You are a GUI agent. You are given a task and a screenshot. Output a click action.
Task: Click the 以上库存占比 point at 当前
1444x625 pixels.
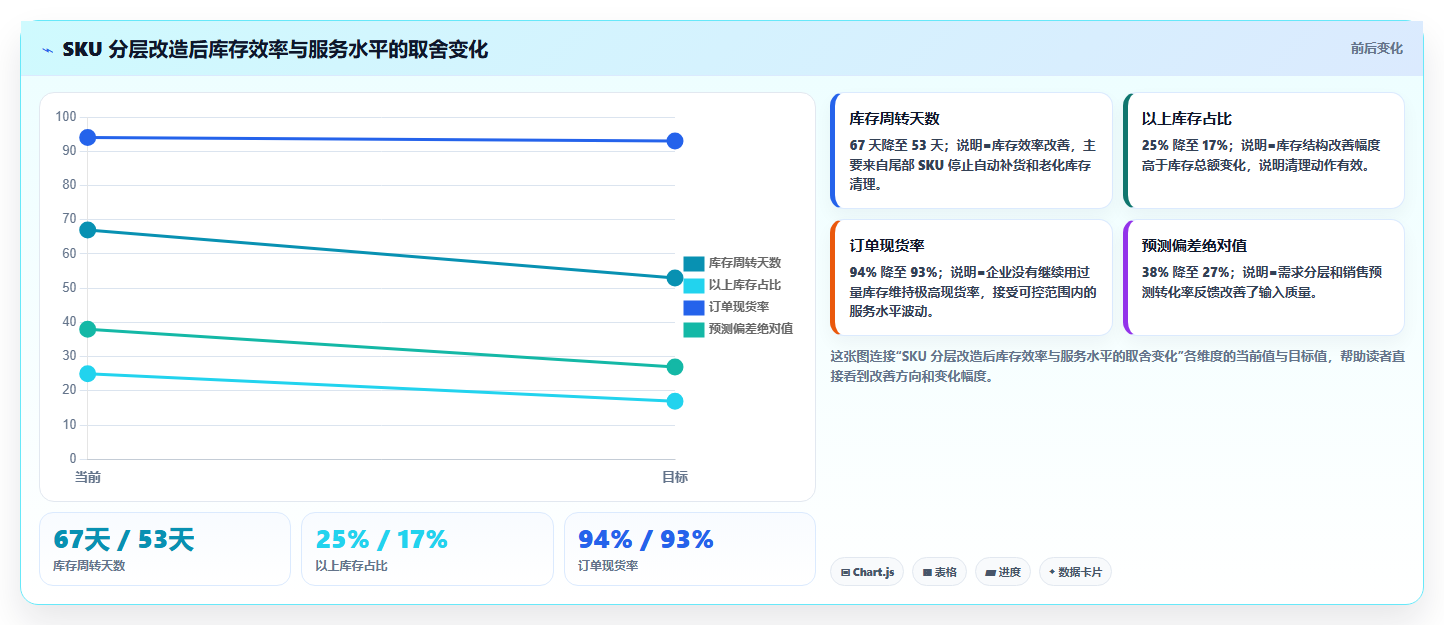(88, 374)
